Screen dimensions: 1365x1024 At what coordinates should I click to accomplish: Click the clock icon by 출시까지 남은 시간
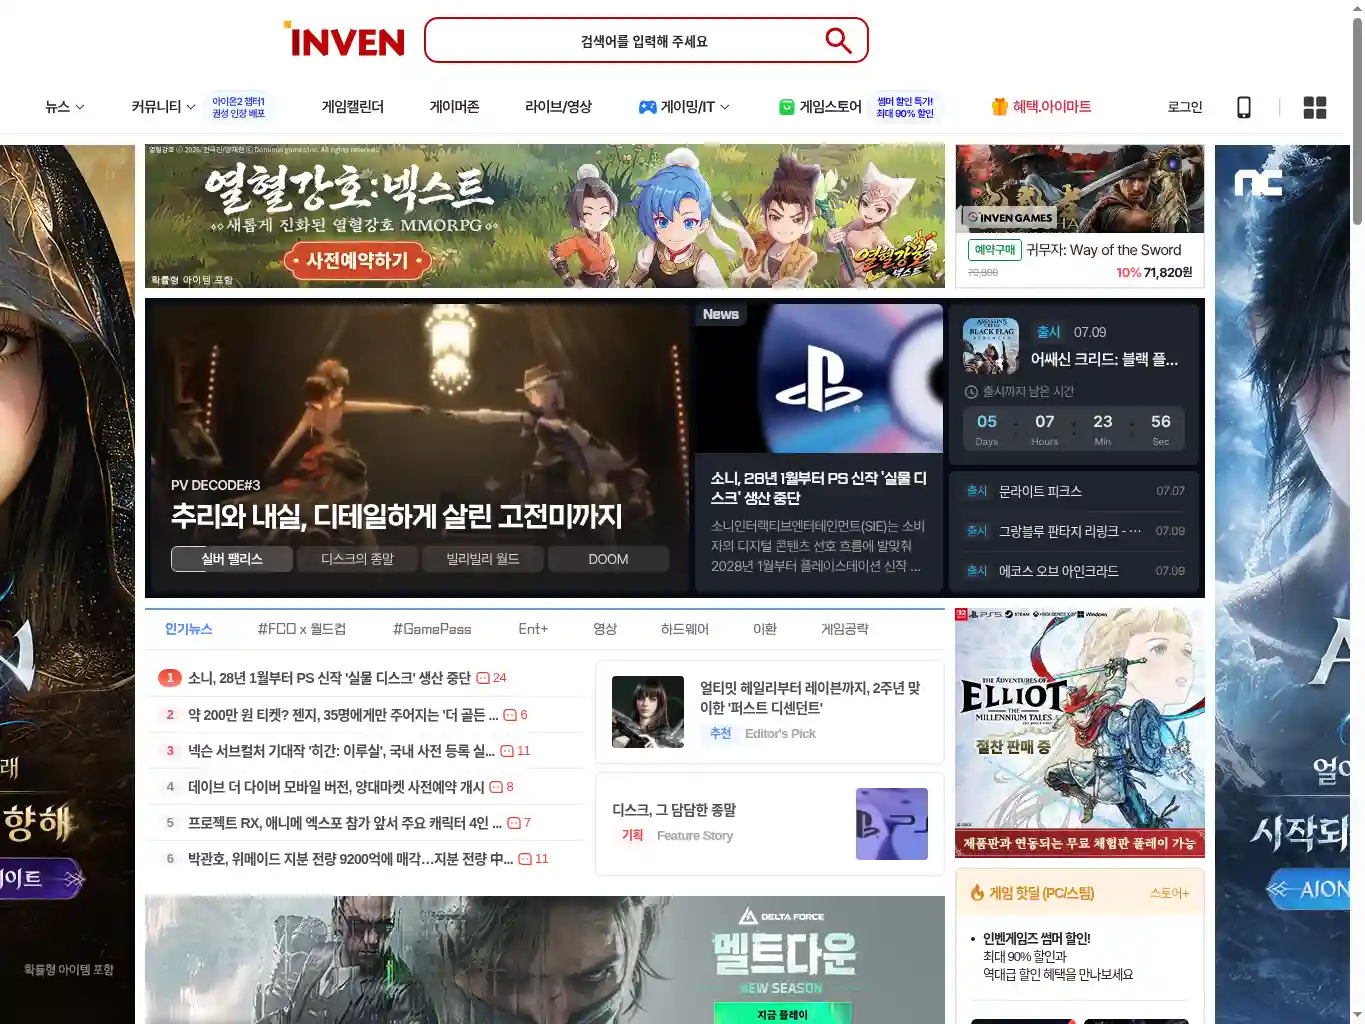point(971,392)
